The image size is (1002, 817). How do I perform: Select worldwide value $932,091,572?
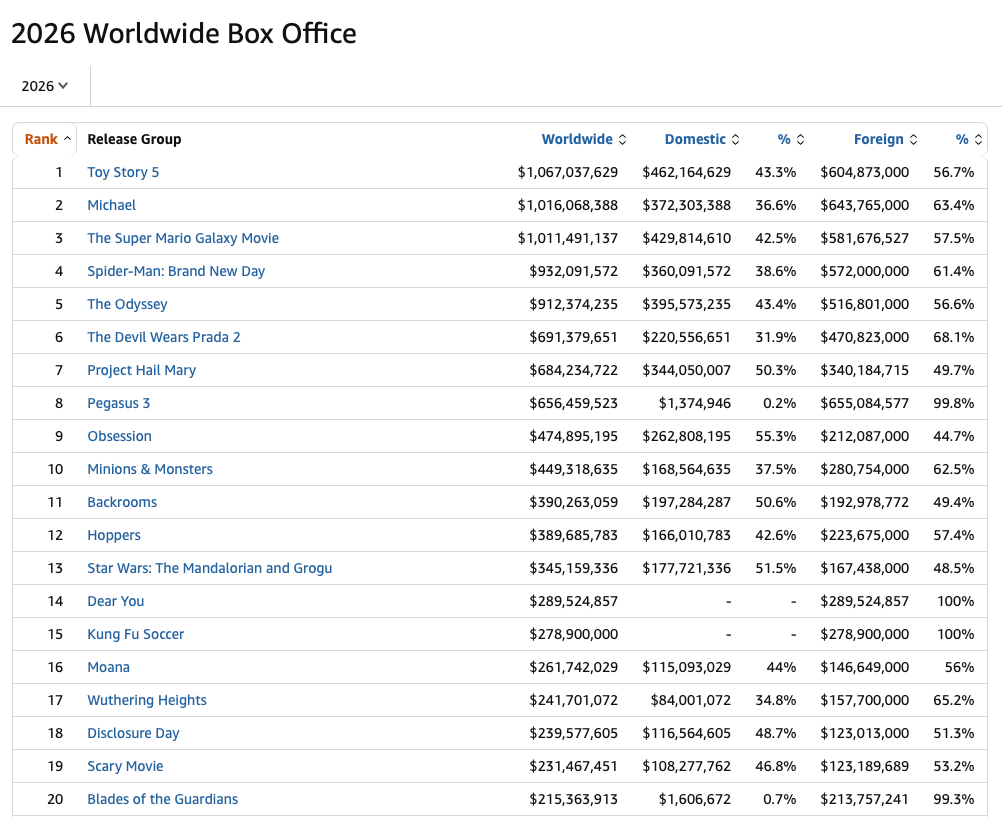(x=573, y=271)
